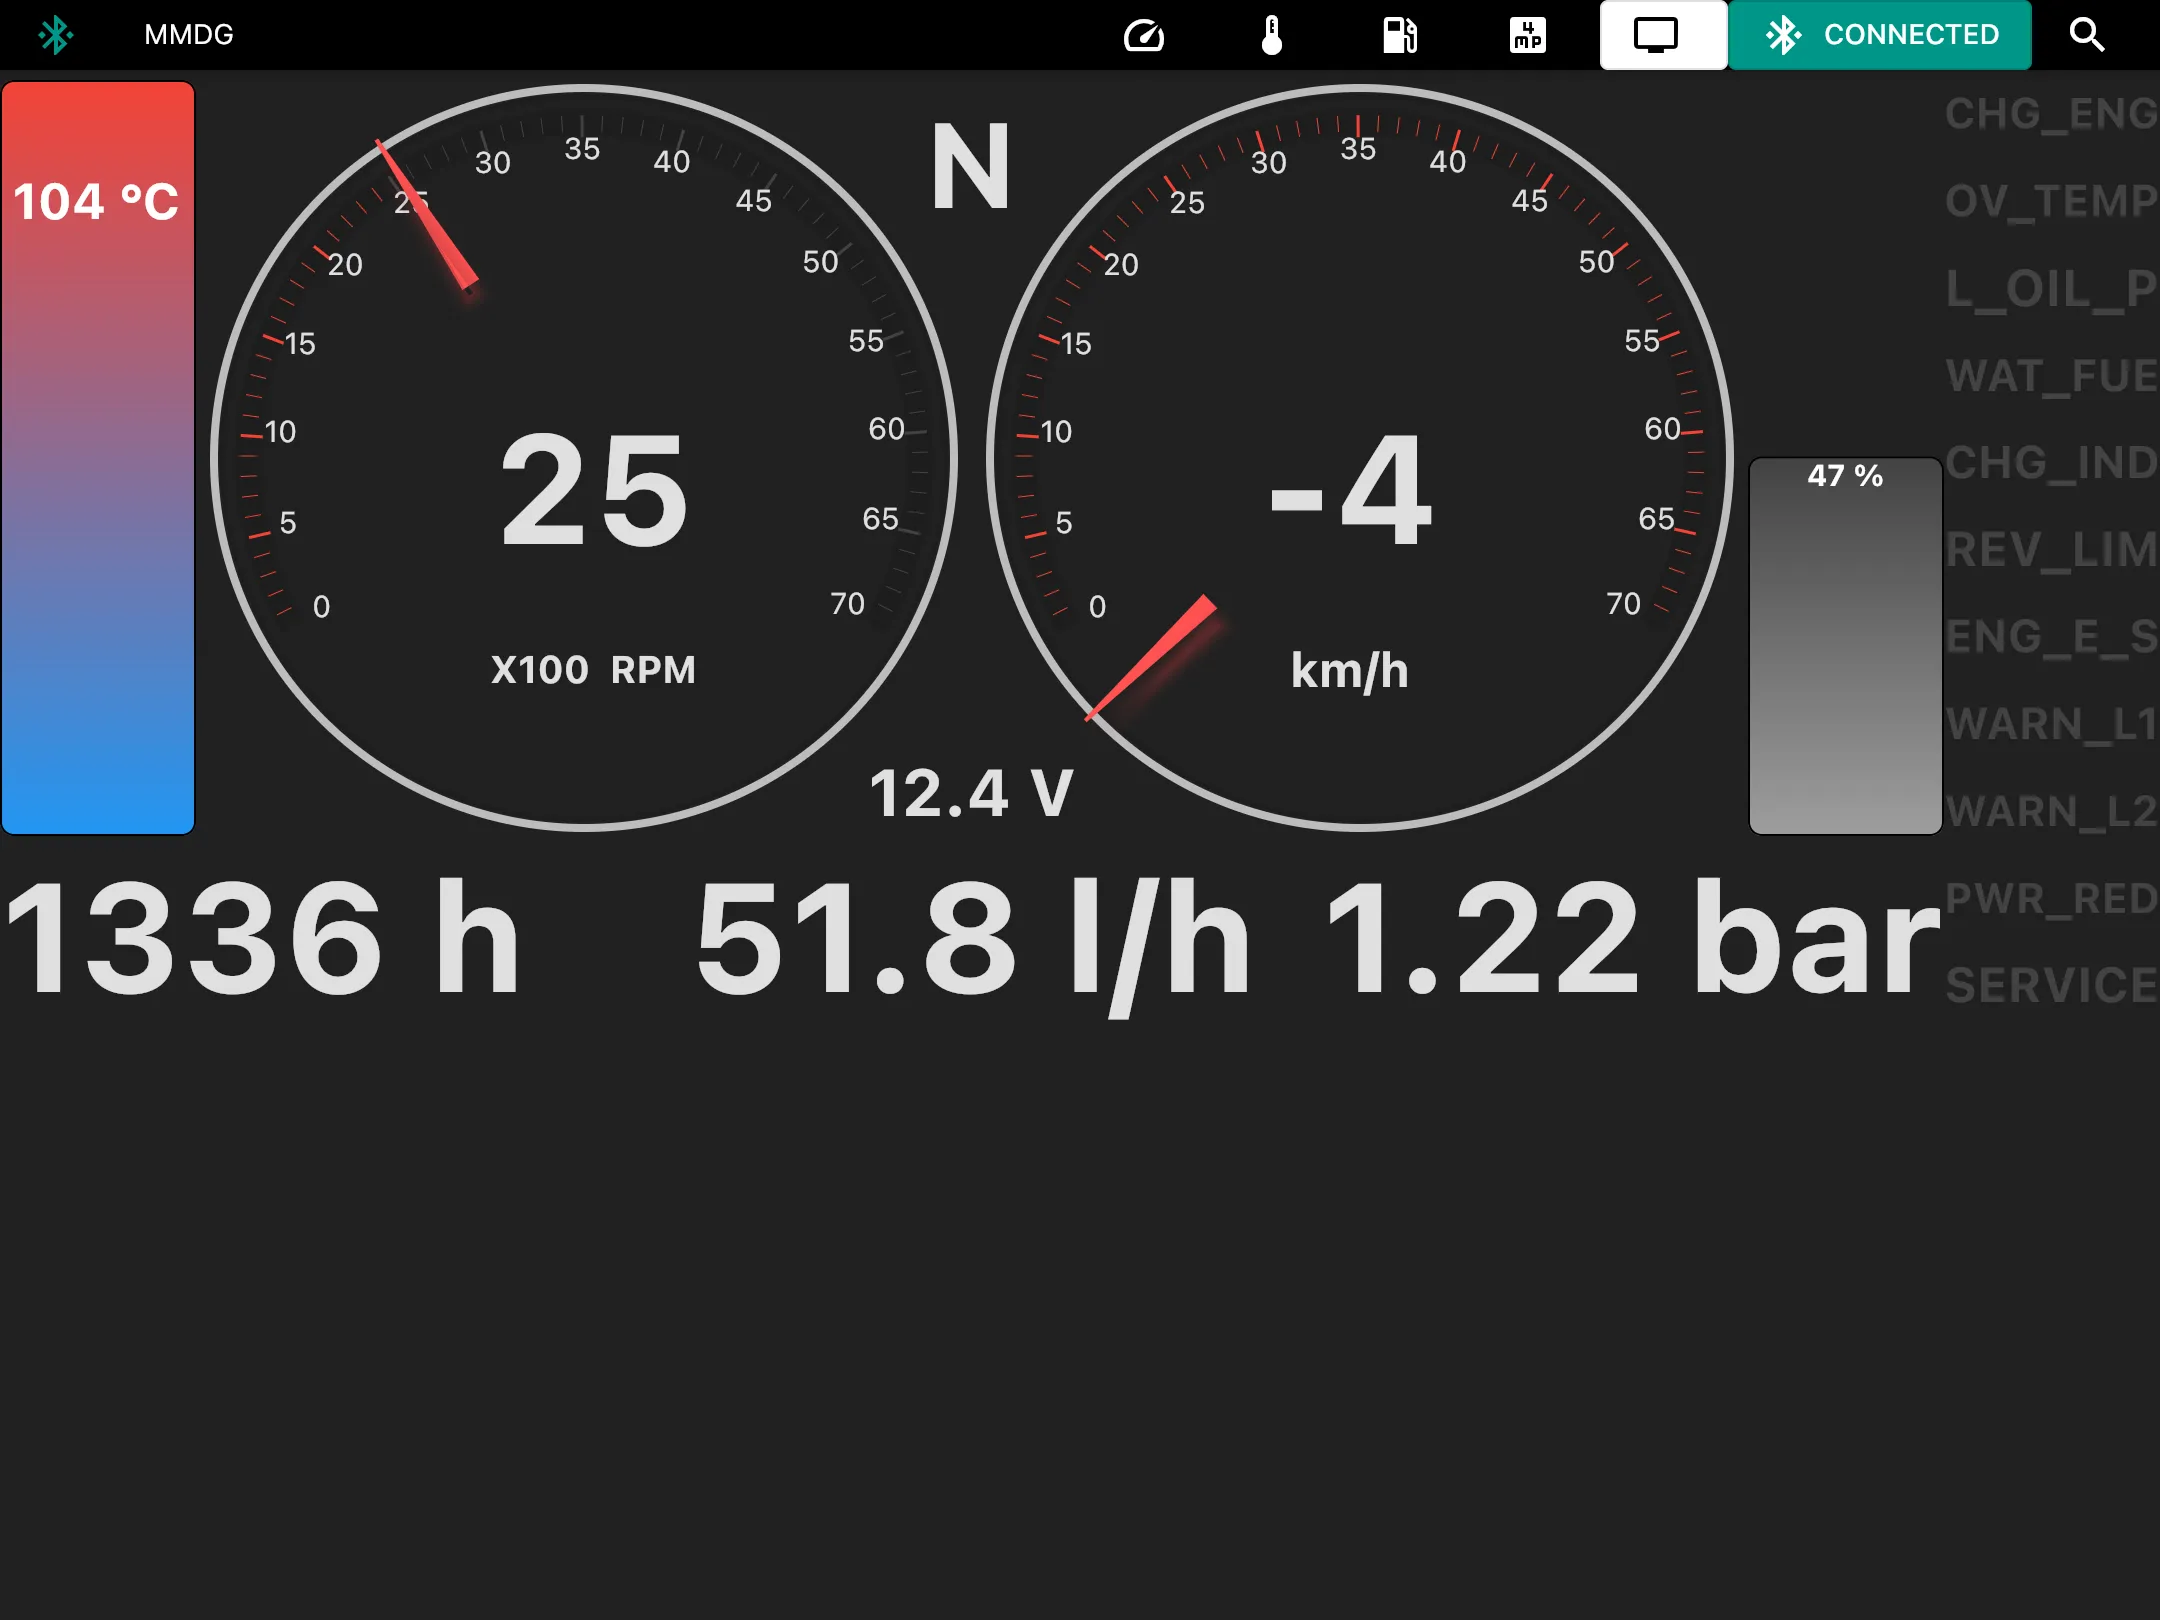Click the speedometer/tachometer display icon
Viewport: 2160px width, 1620px height.
tap(1141, 32)
